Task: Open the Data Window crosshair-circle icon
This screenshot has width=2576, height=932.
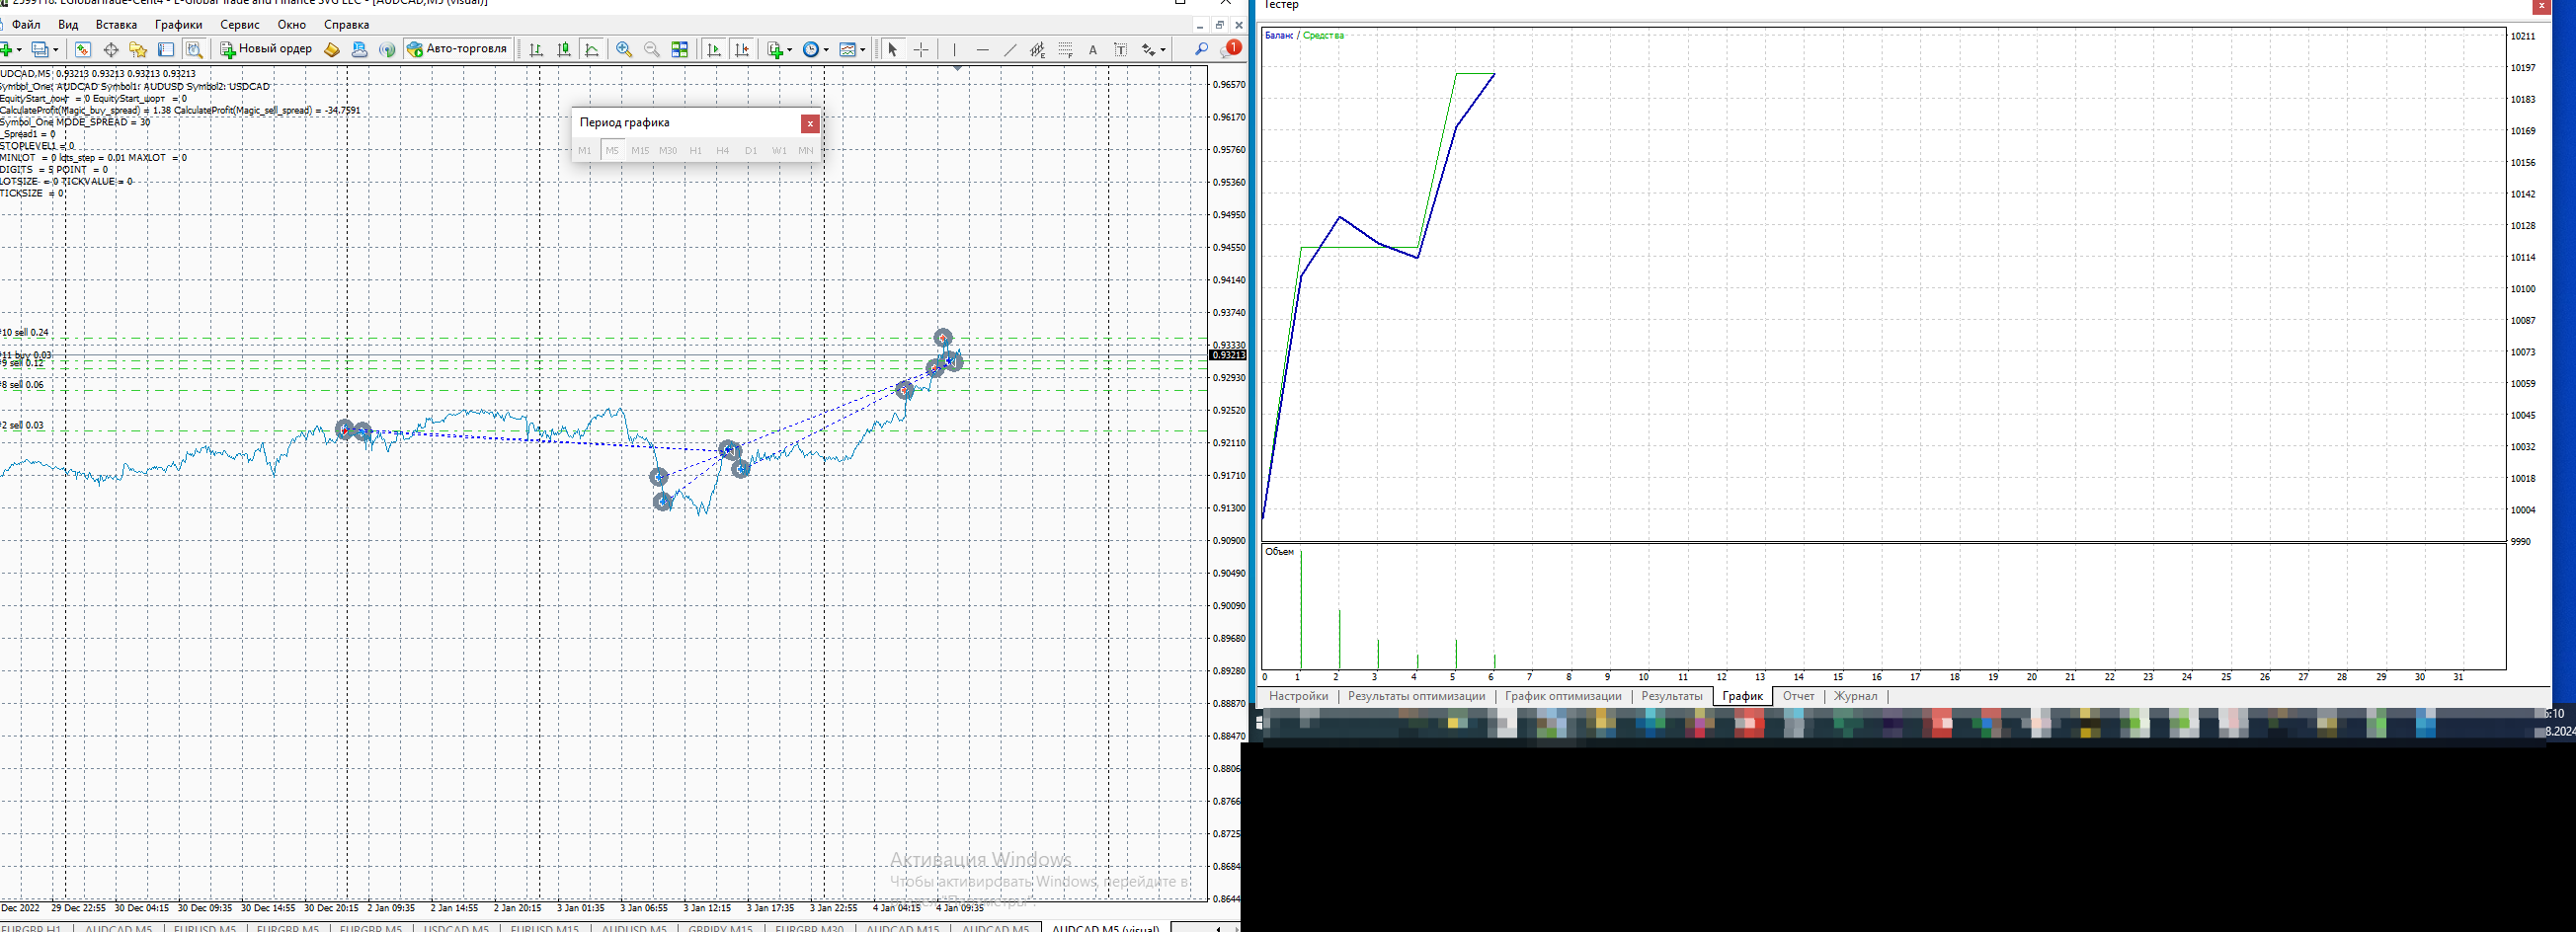Action: tap(111, 49)
